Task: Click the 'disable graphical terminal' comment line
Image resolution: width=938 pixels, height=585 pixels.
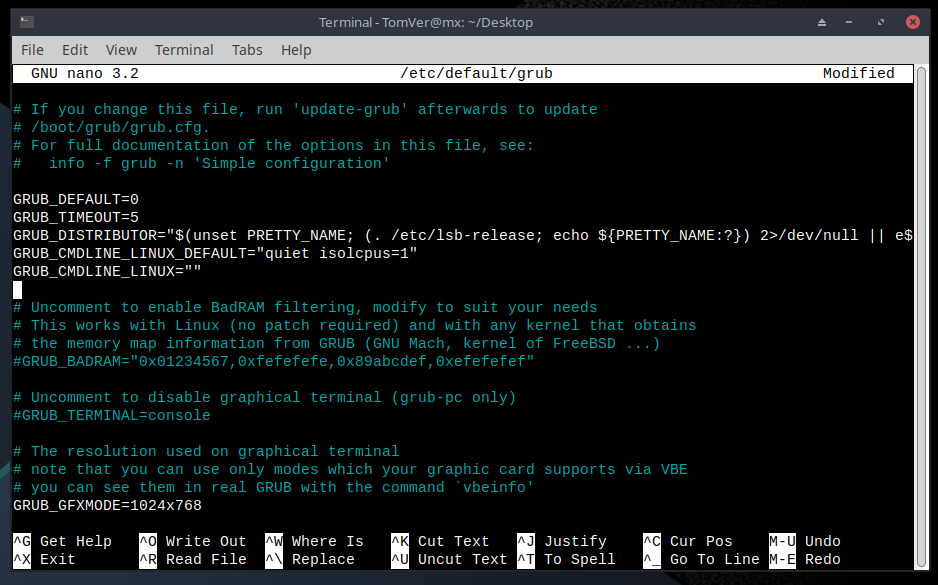Action: pos(265,397)
